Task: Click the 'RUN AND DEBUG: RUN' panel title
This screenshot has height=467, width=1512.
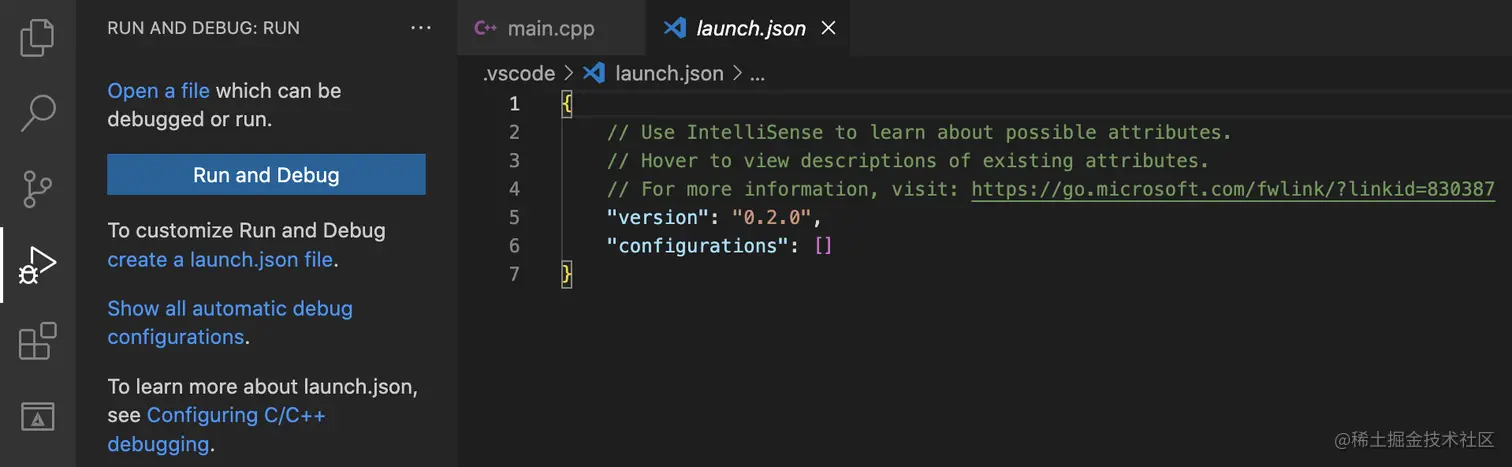Action: coord(203,28)
